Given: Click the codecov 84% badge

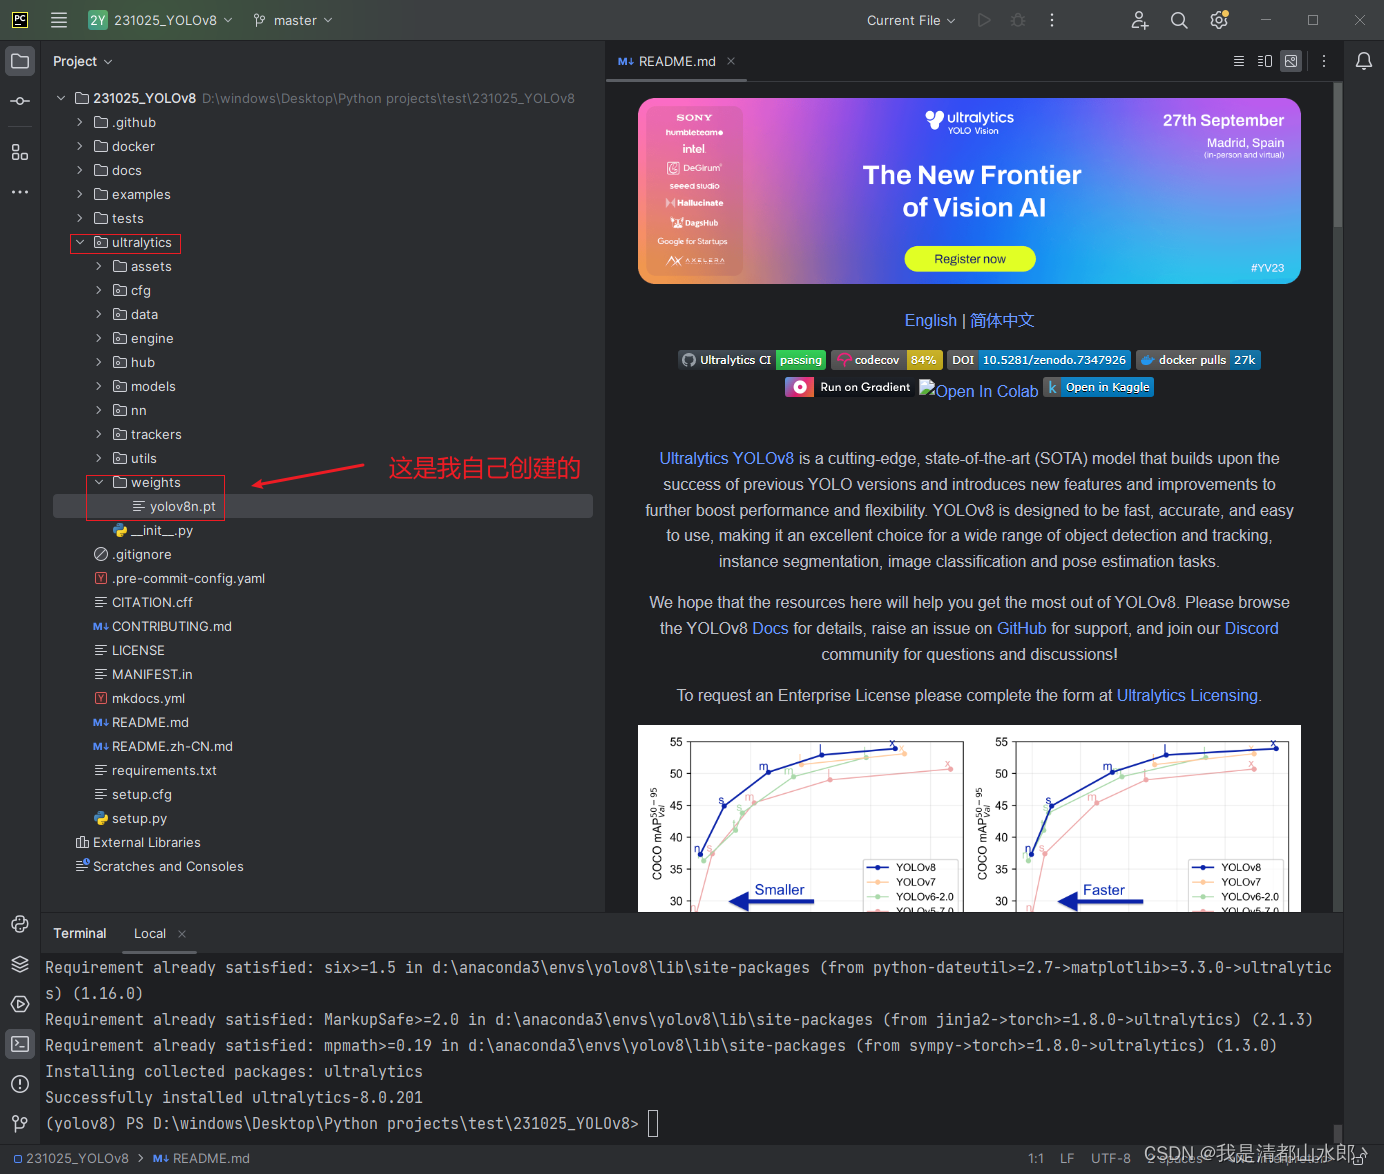Looking at the screenshot, I should [x=886, y=360].
